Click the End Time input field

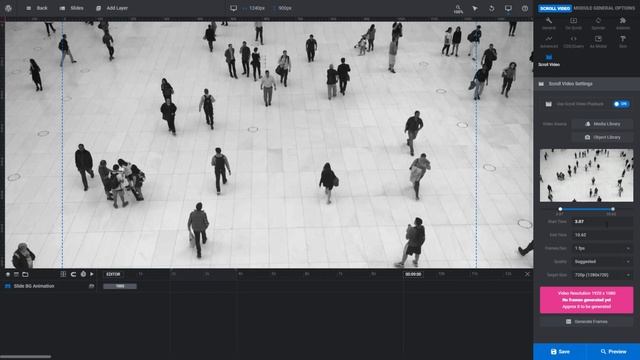click(x=602, y=235)
